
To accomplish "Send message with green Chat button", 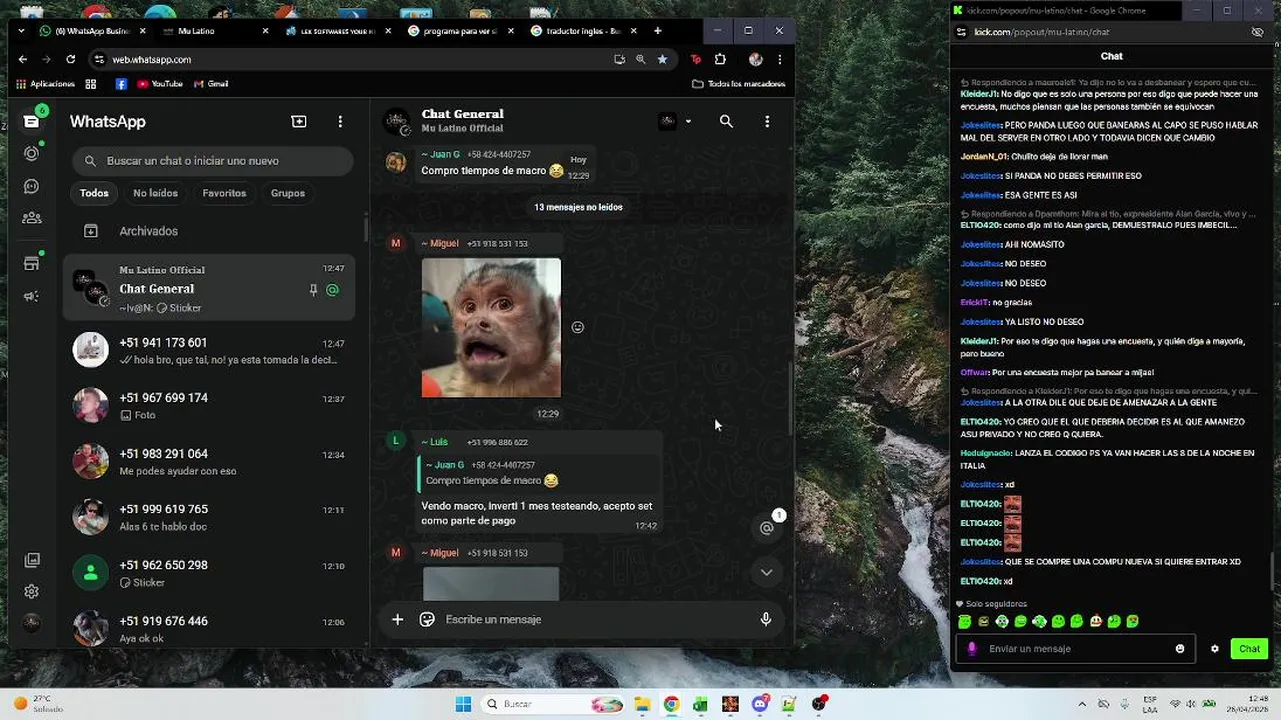I will [x=1249, y=648].
